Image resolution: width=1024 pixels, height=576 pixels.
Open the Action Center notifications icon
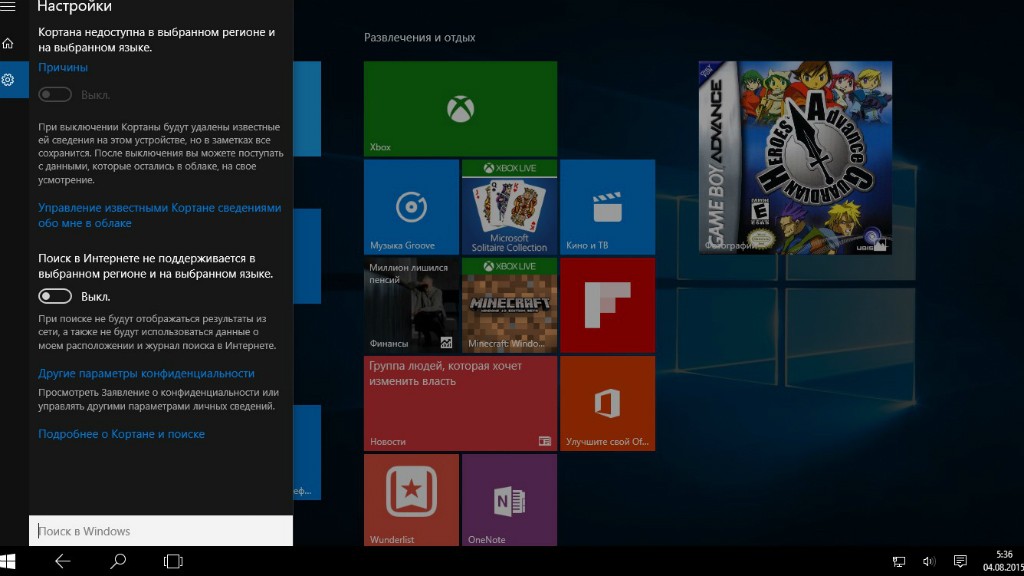point(960,562)
